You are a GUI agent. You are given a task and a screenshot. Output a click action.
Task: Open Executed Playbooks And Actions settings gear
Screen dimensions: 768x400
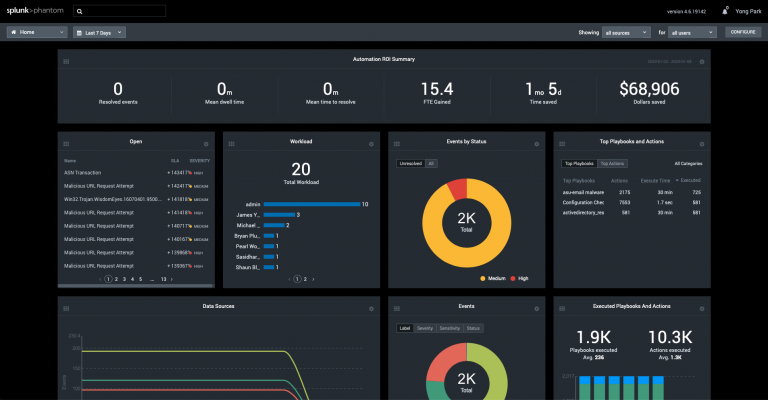[702, 308]
